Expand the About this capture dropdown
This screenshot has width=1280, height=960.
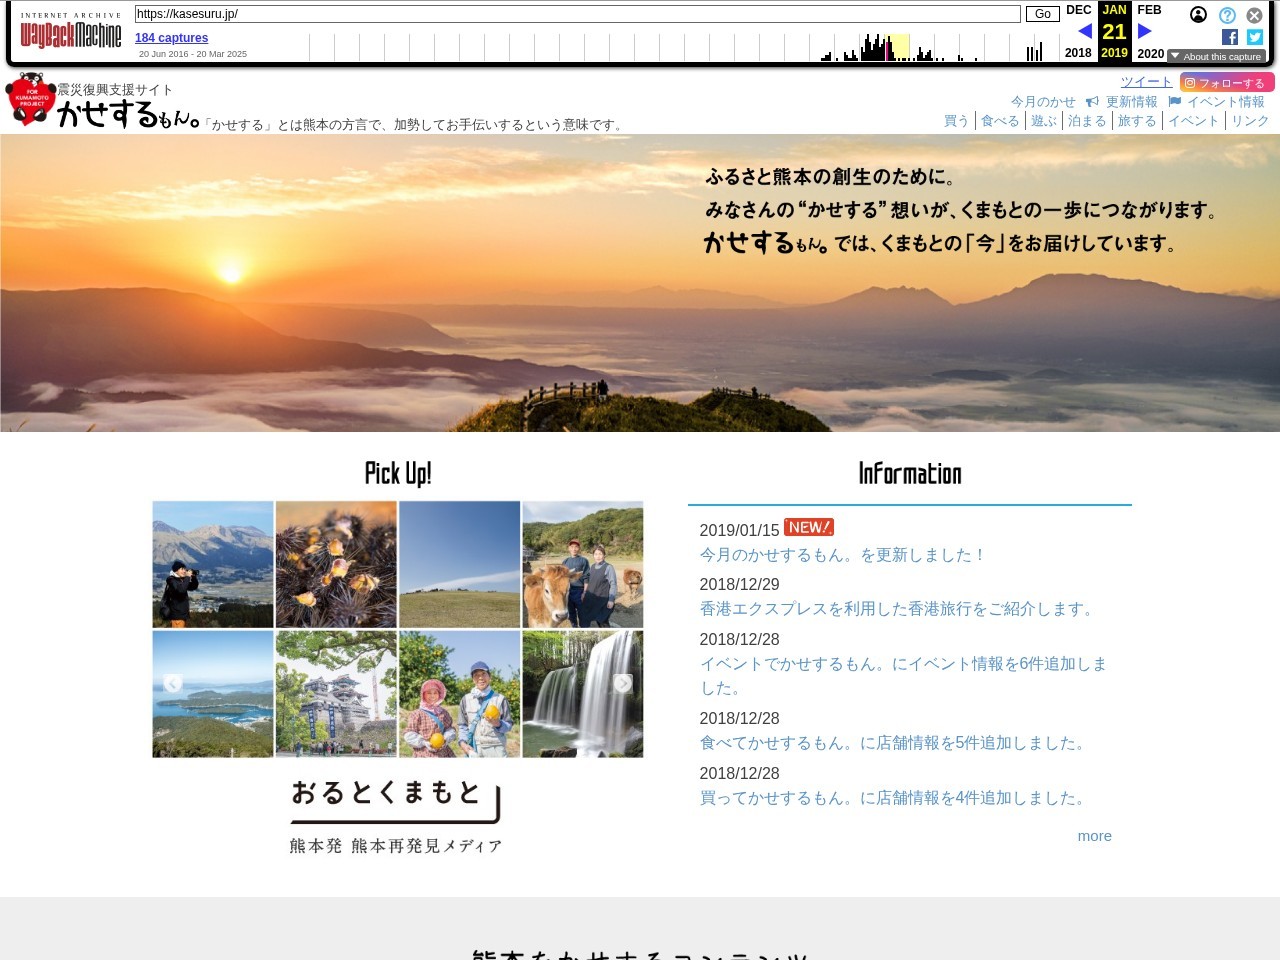pyautogui.click(x=1216, y=56)
